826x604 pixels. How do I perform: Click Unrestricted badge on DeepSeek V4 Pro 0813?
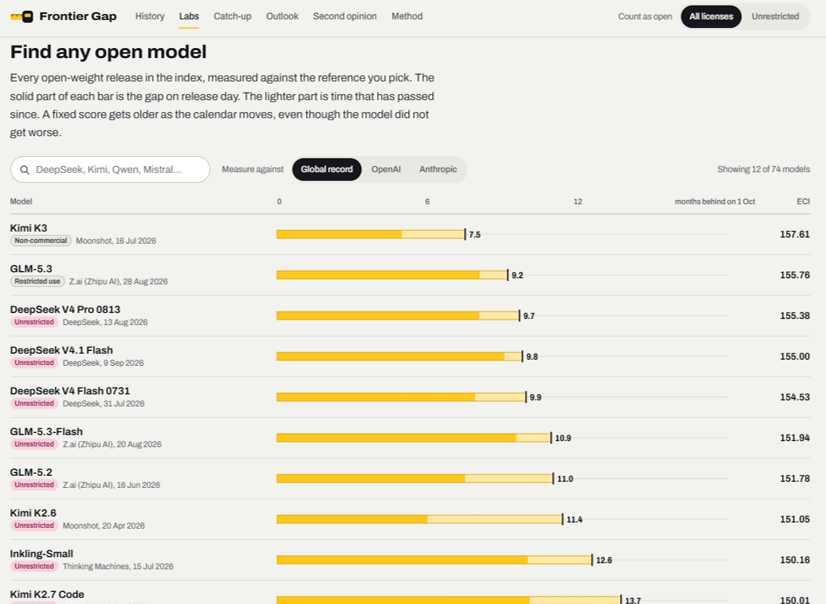(34, 322)
